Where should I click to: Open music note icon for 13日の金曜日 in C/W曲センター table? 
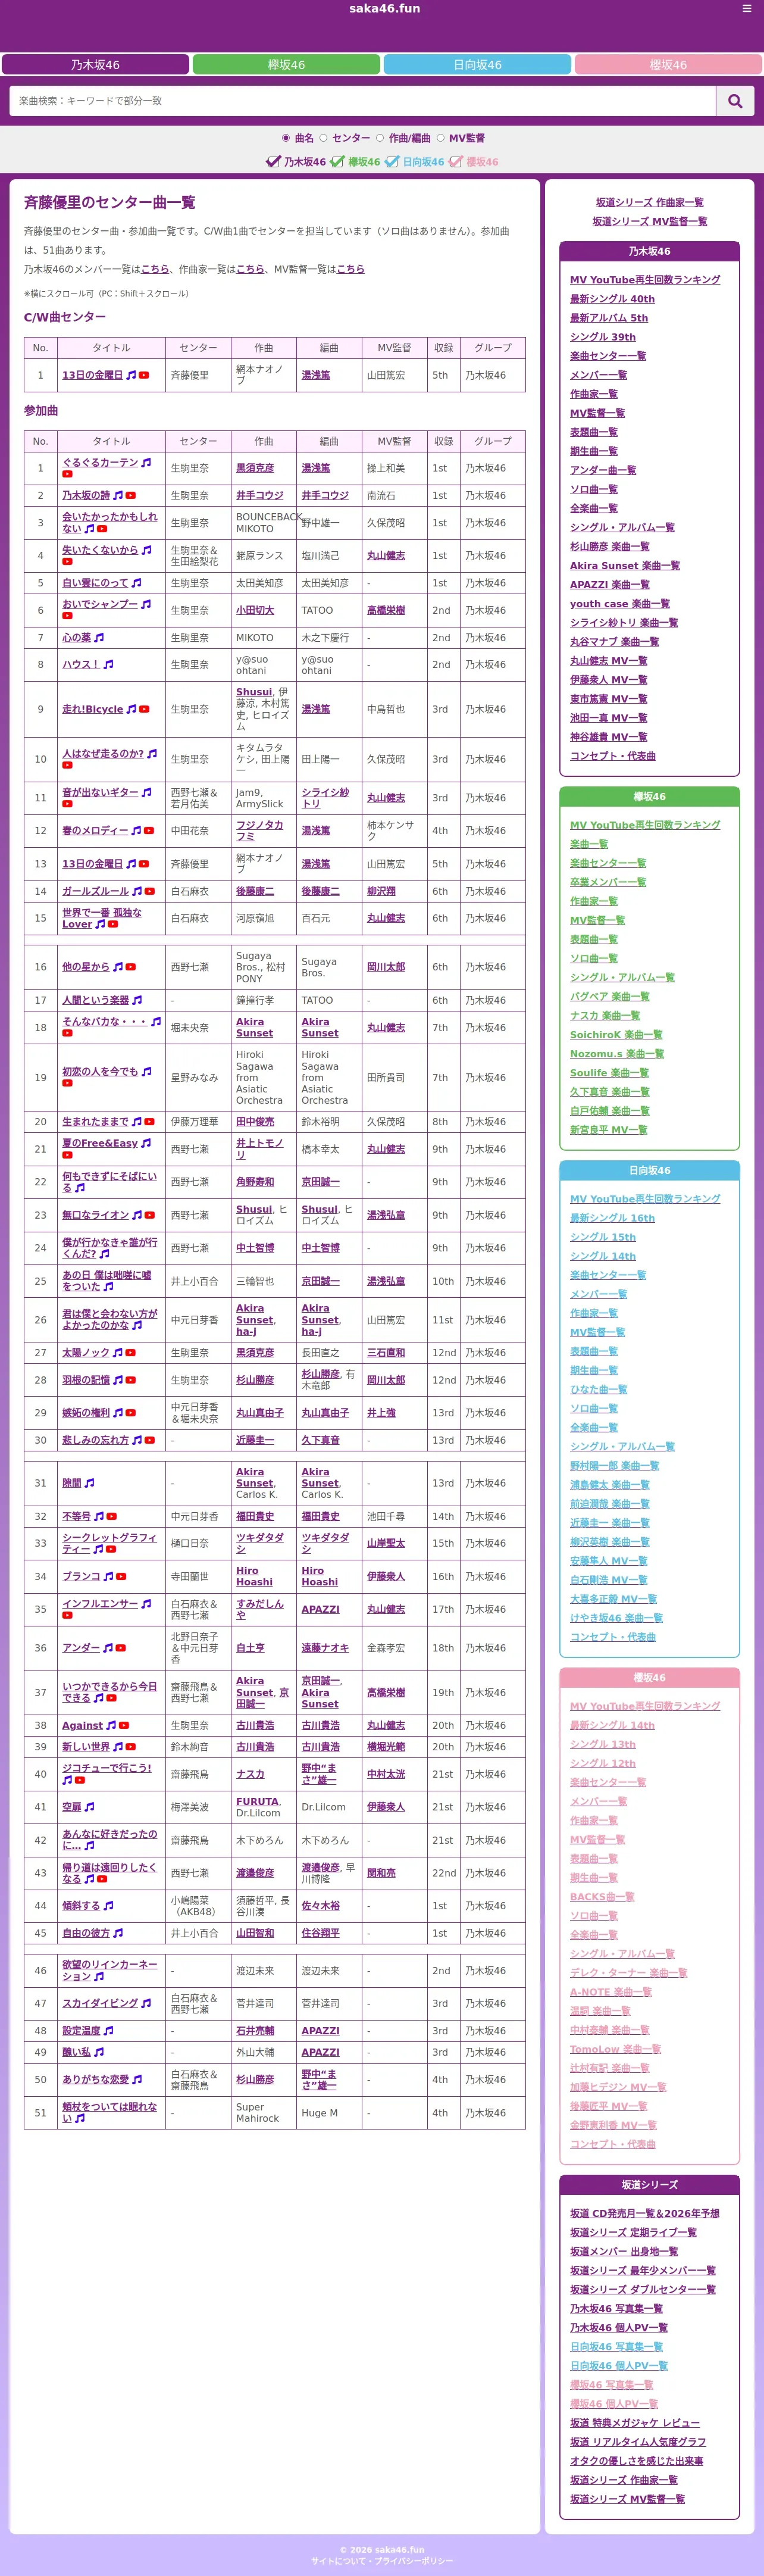pyautogui.click(x=131, y=375)
